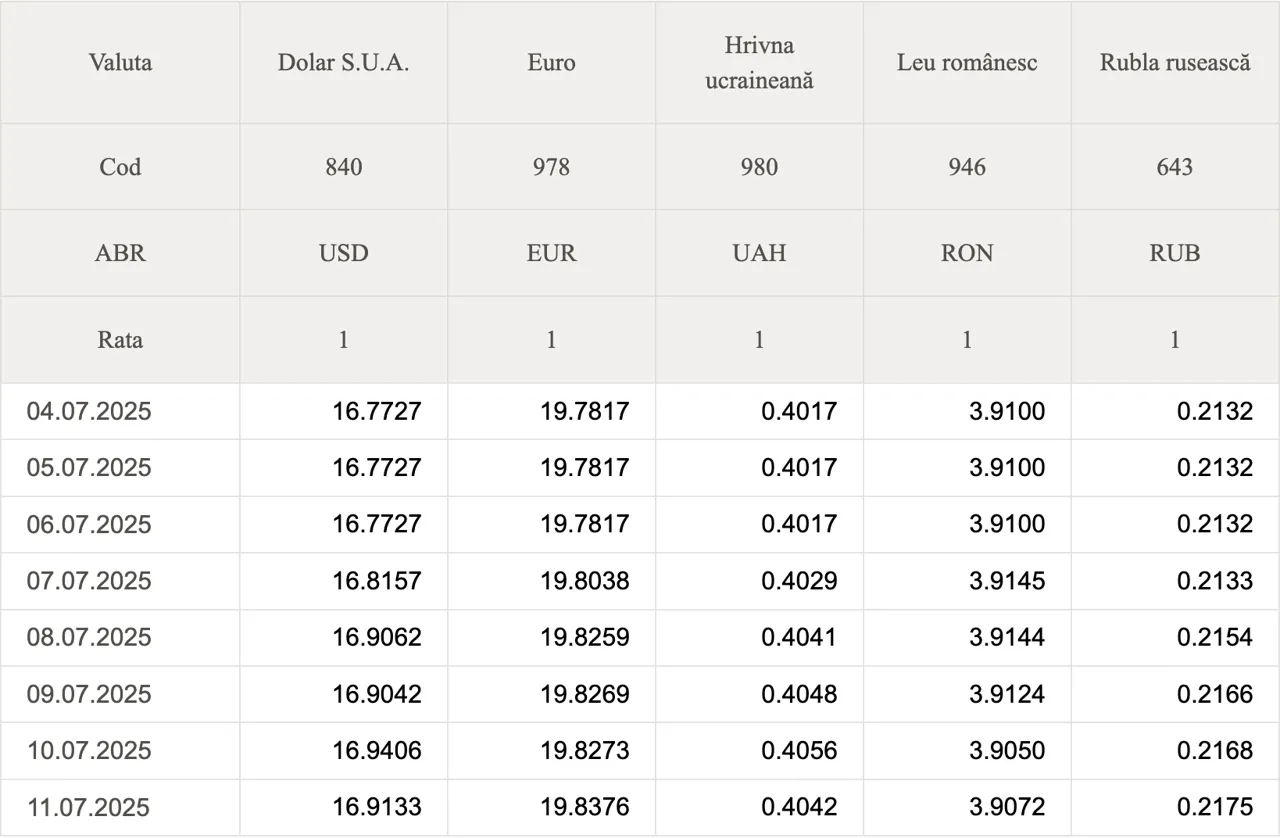Select the RON rate 3.9050

1007,750
